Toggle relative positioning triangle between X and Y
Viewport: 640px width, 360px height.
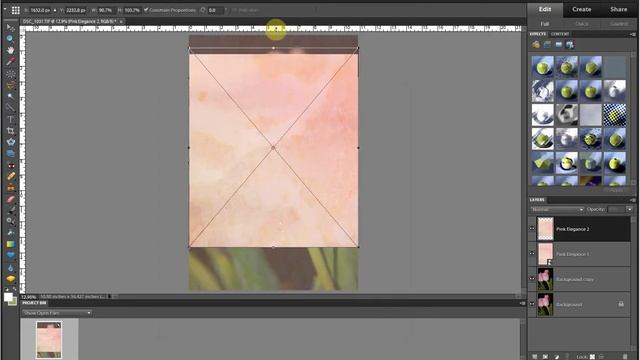coord(55,10)
